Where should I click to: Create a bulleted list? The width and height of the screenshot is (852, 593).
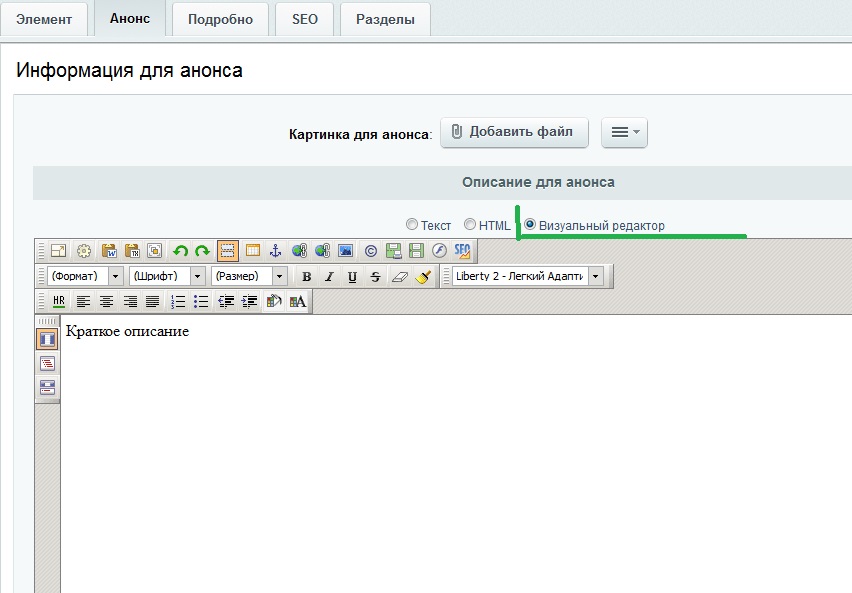(201, 301)
